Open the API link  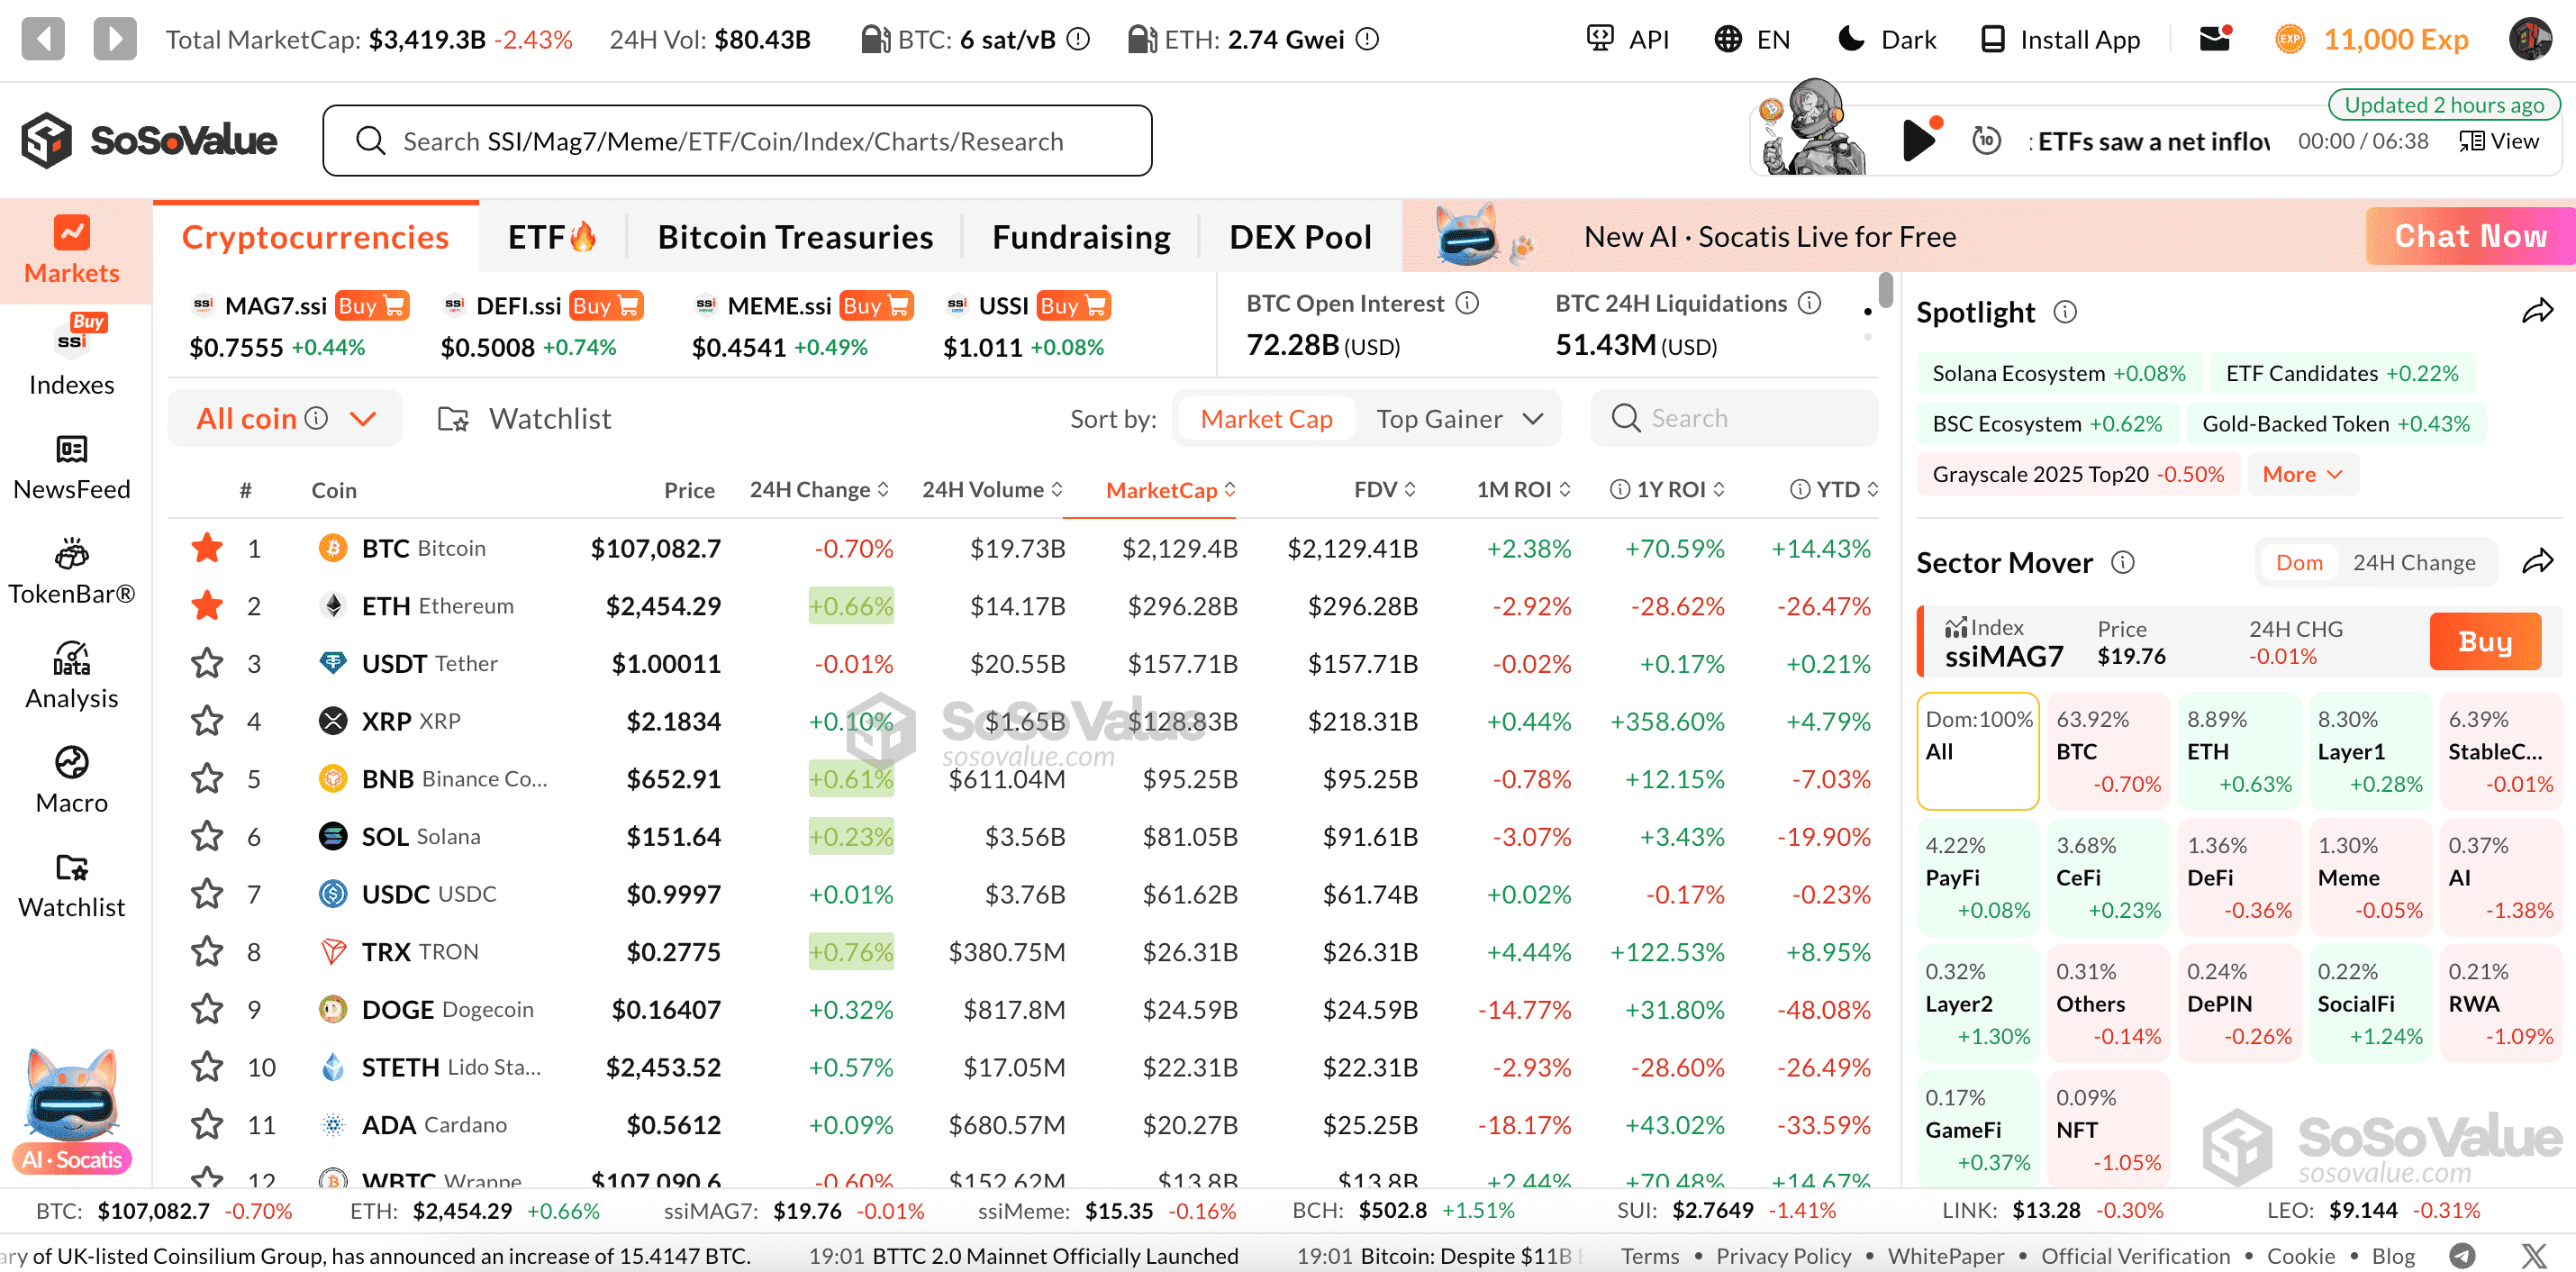tap(1628, 39)
